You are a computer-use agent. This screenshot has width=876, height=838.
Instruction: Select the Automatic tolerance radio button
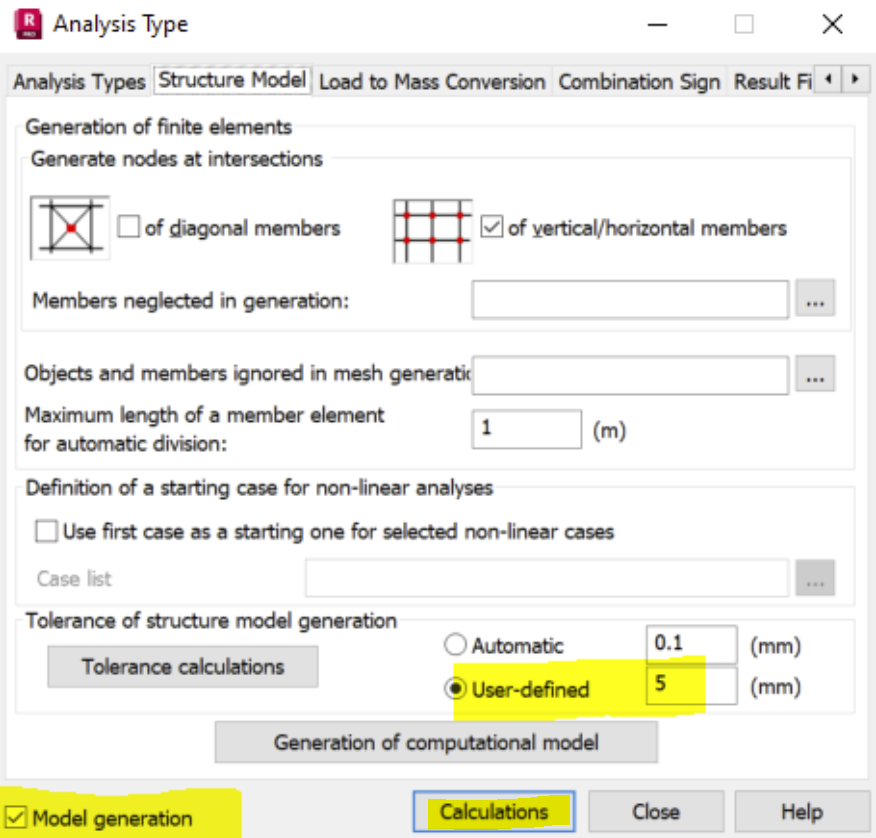click(455, 646)
